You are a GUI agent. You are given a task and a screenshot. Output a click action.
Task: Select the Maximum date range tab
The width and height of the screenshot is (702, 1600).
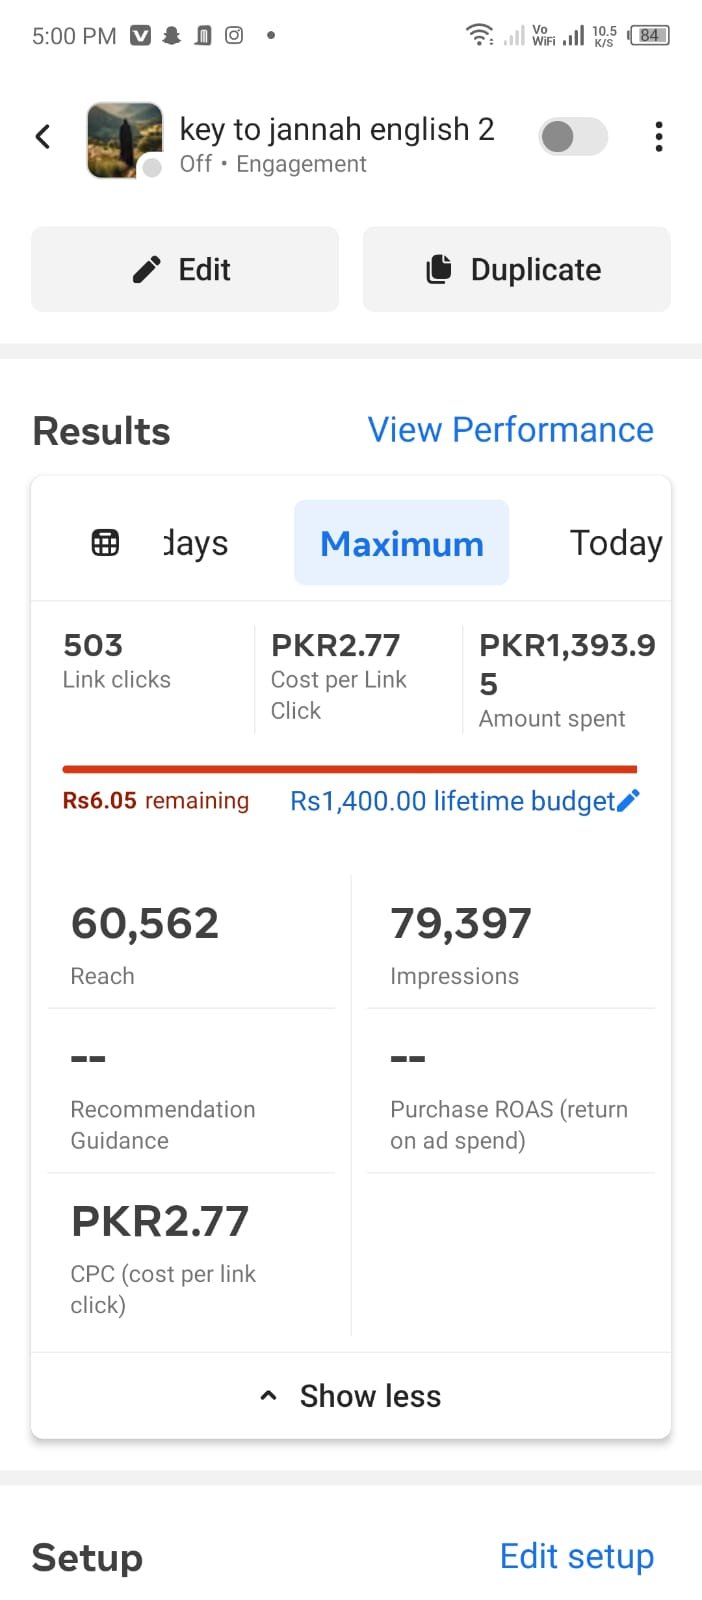coord(401,543)
